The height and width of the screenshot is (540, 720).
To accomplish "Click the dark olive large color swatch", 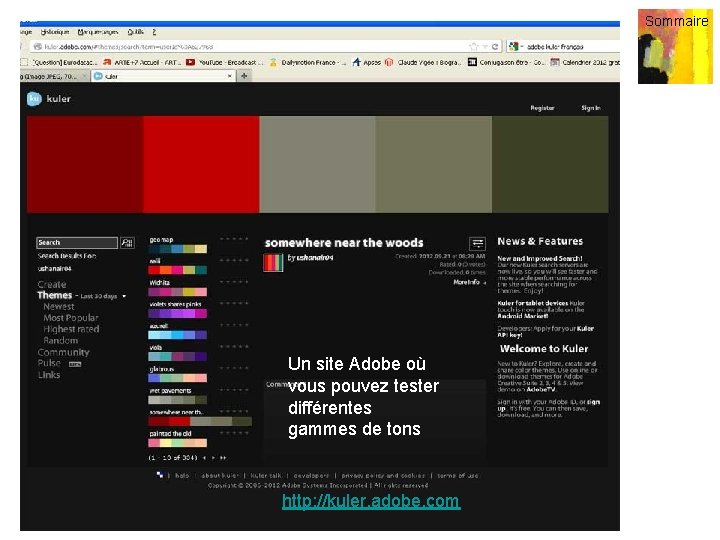I will (550, 164).
